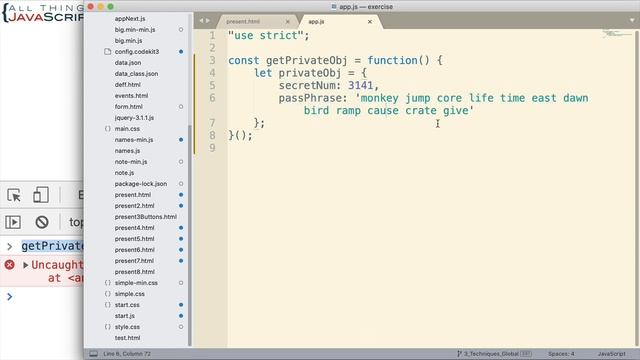The height and width of the screenshot is (360, 640).
Task: Open note.js in the sidebar
Action: click(x=124, y=173)
